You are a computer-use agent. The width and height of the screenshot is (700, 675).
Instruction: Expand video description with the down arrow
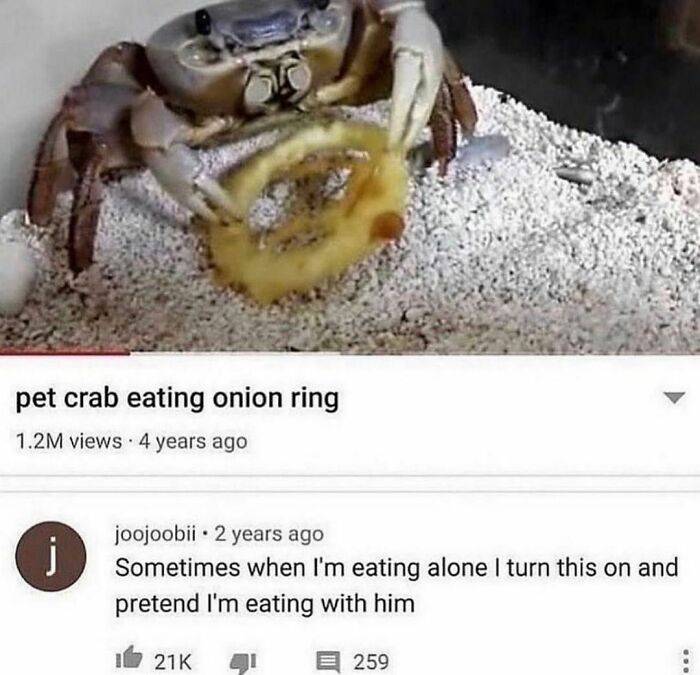(674, 397)
